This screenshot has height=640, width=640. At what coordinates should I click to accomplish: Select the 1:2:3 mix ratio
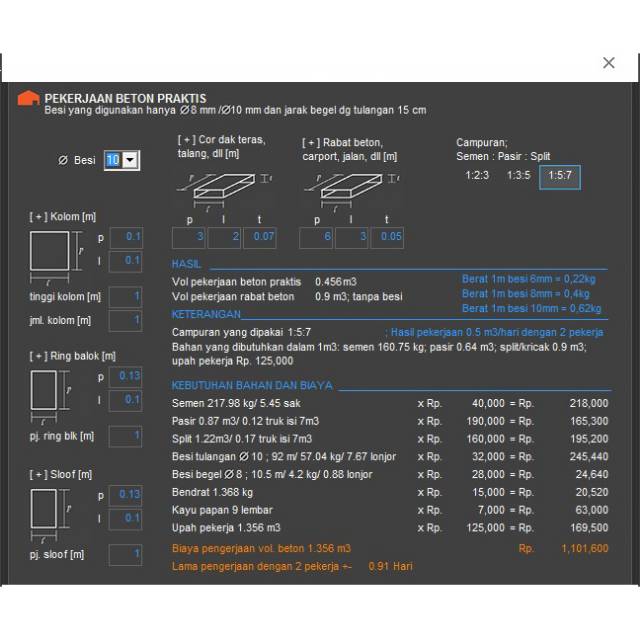tap(477, 176)
